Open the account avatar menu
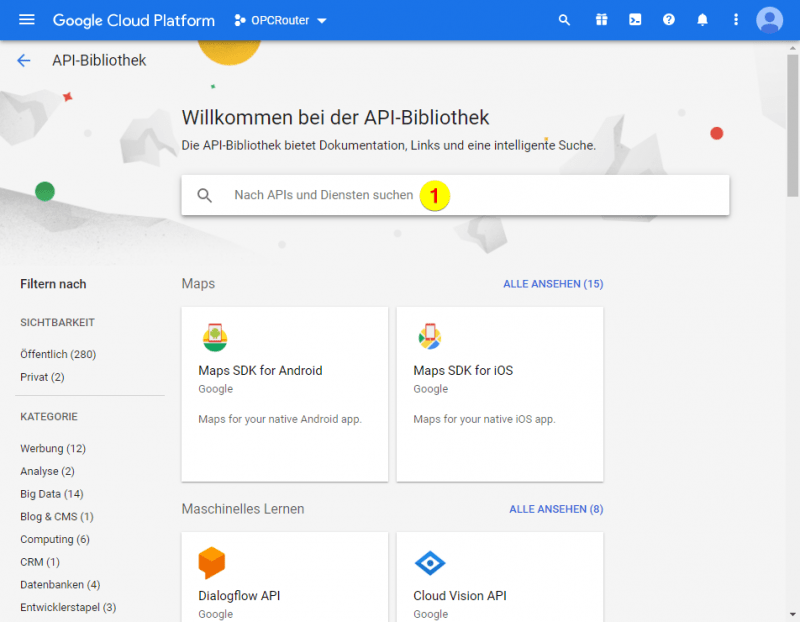 pyautogui.click(x=769, y=19)
